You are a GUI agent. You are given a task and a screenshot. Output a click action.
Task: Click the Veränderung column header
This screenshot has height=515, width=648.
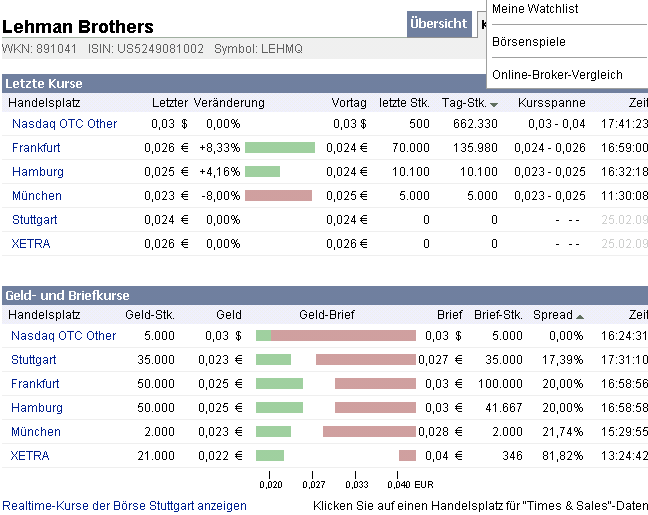[x=229, y=103]
